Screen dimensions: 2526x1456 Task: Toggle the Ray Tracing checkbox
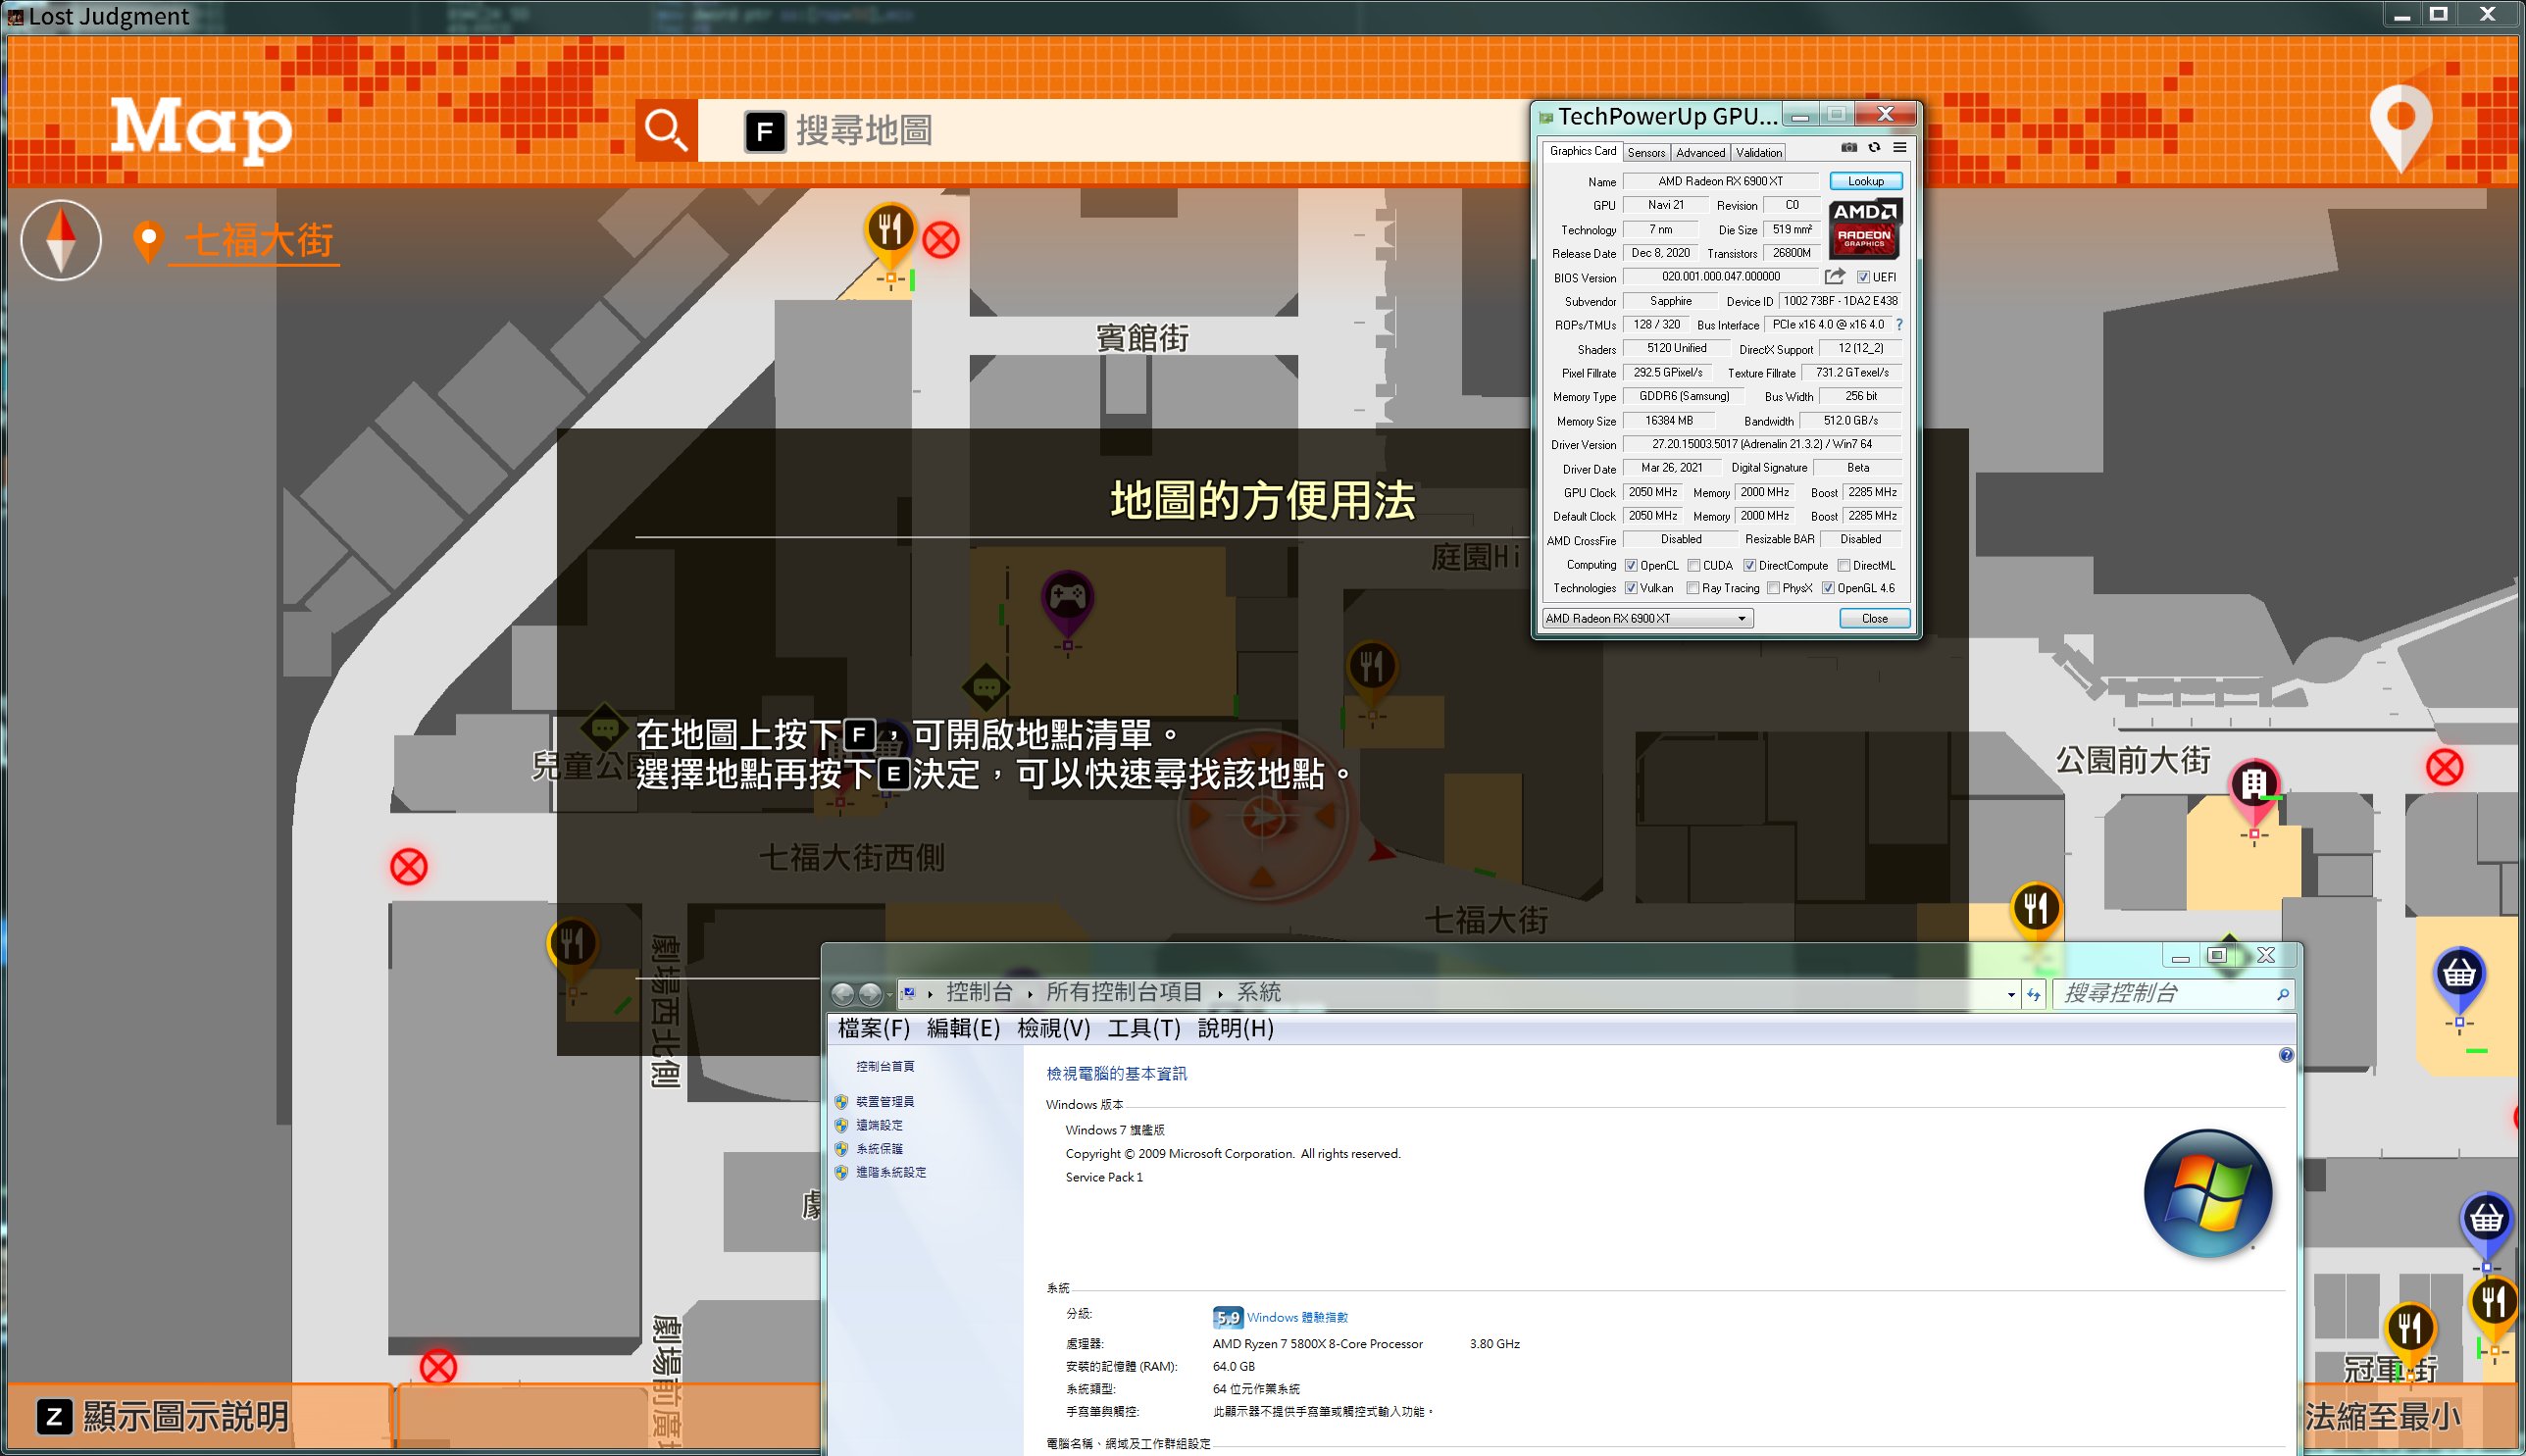(x=1693, y=589)
